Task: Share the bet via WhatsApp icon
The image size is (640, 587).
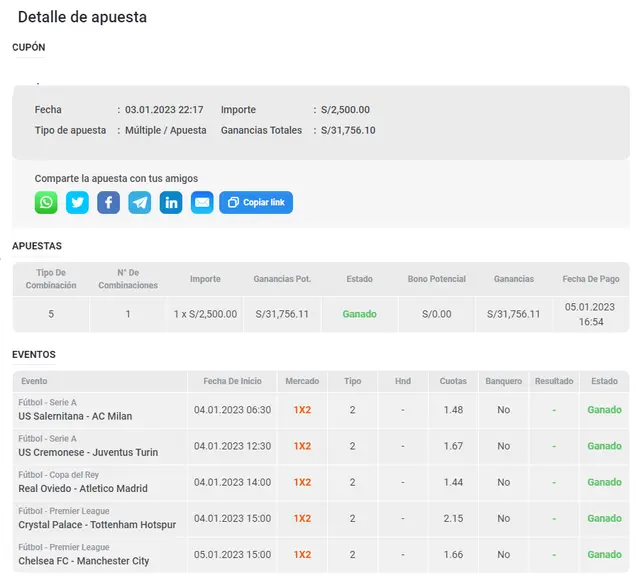Action: tap(46, 203)
